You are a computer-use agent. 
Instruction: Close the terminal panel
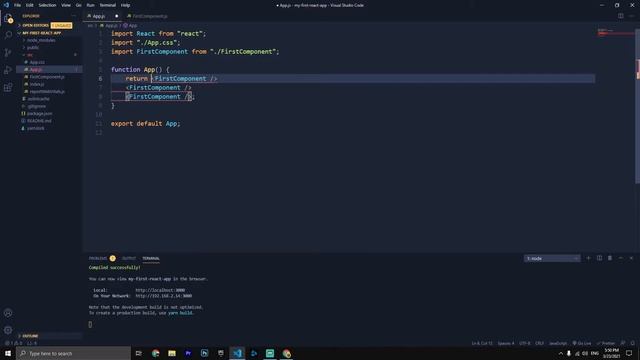pyautogui.click(x=631, y=258)
